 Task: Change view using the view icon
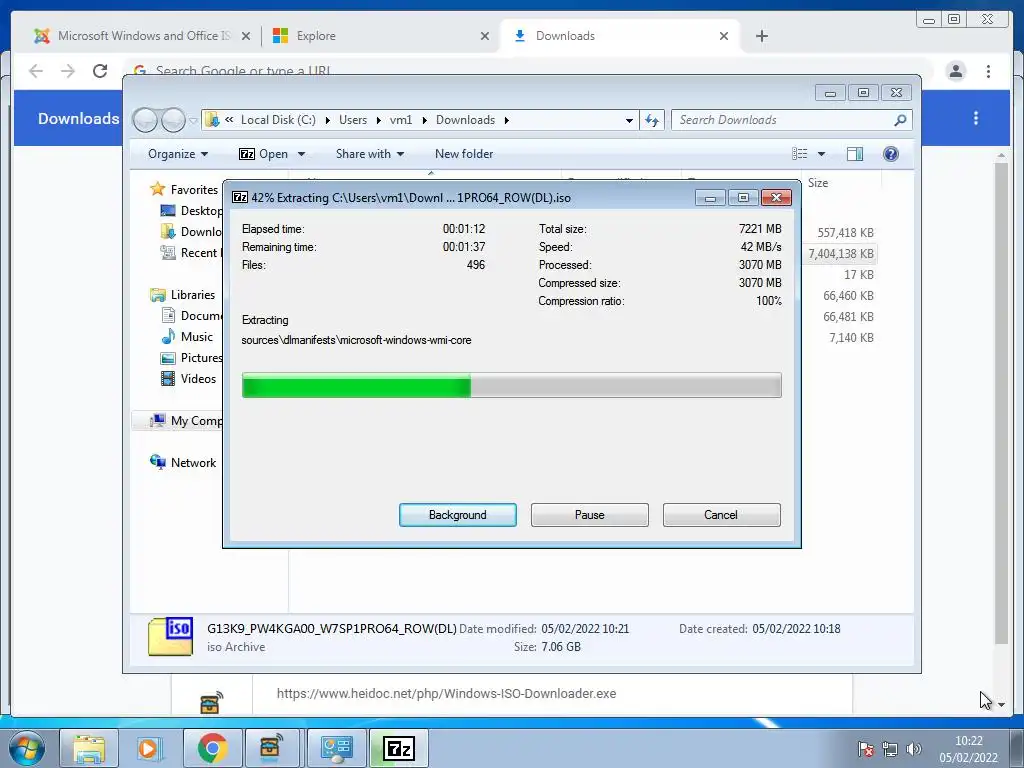pyautogui.click(x=799, y=154)
